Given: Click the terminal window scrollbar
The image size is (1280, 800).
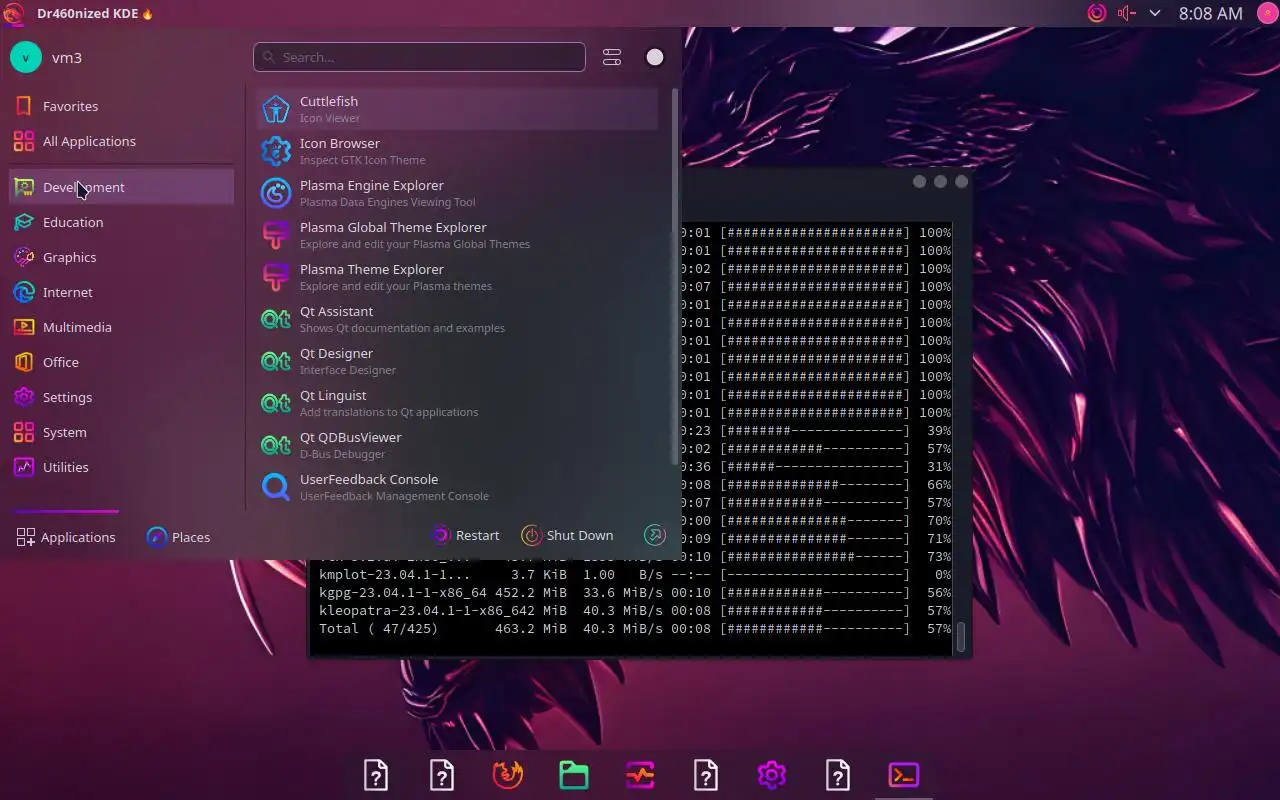Looking at the screenshot, I should 961,637.
